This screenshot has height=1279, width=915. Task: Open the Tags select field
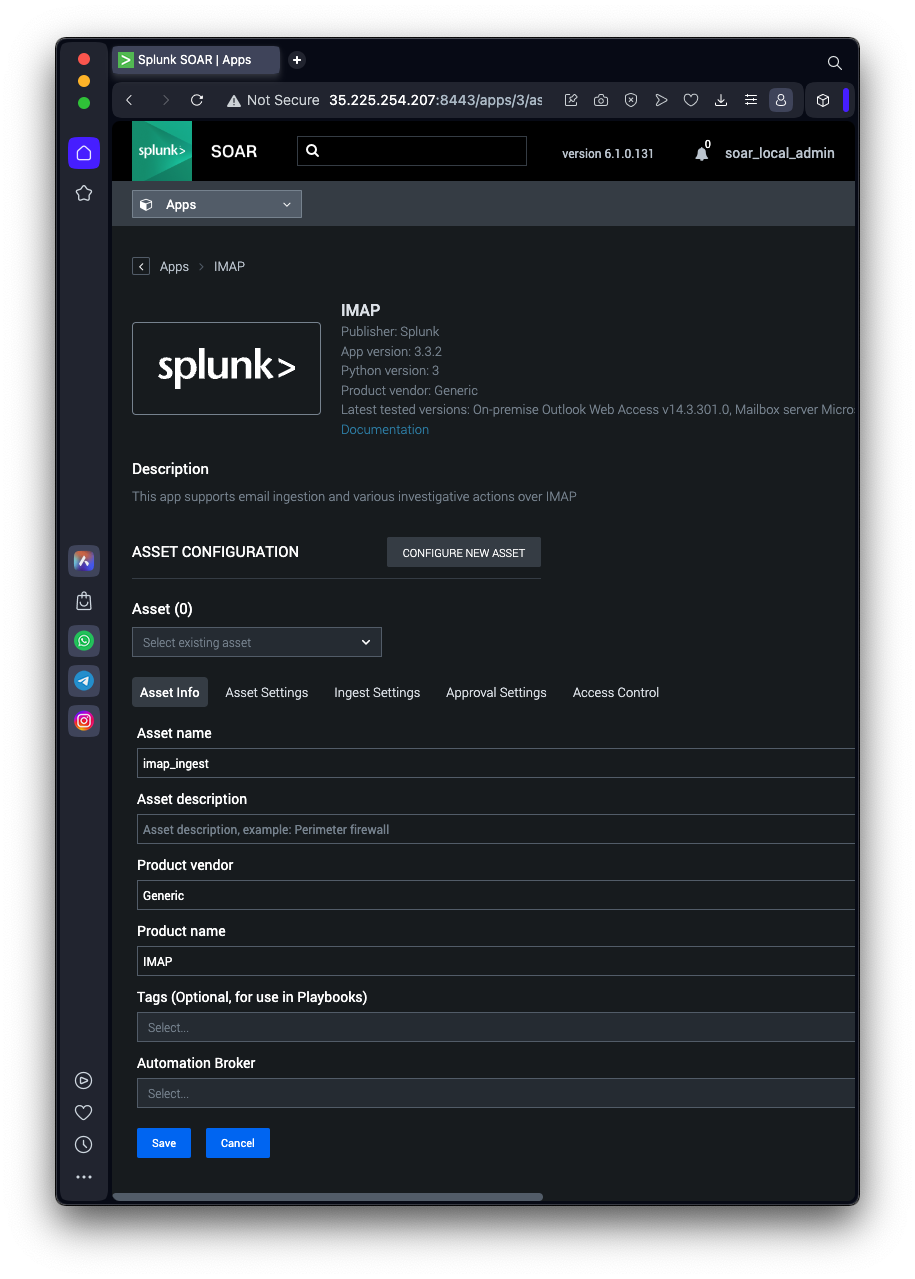point(496,1027)
